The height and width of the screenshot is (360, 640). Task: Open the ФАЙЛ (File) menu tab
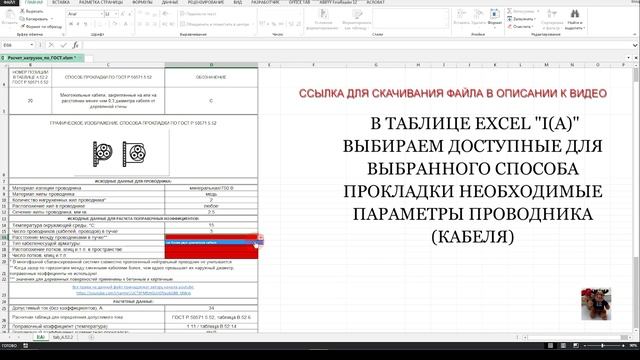(9, 2)
